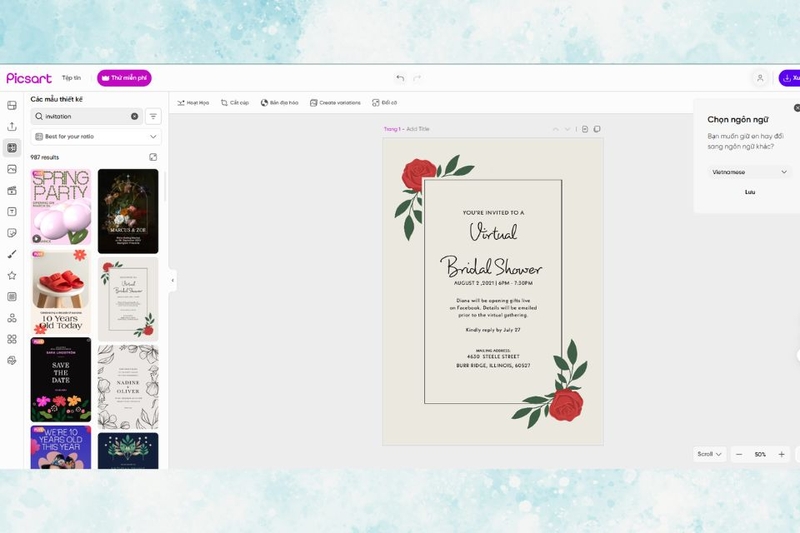
Task: Open the Layout panel in left sidebar
Action: click(12, 105)
